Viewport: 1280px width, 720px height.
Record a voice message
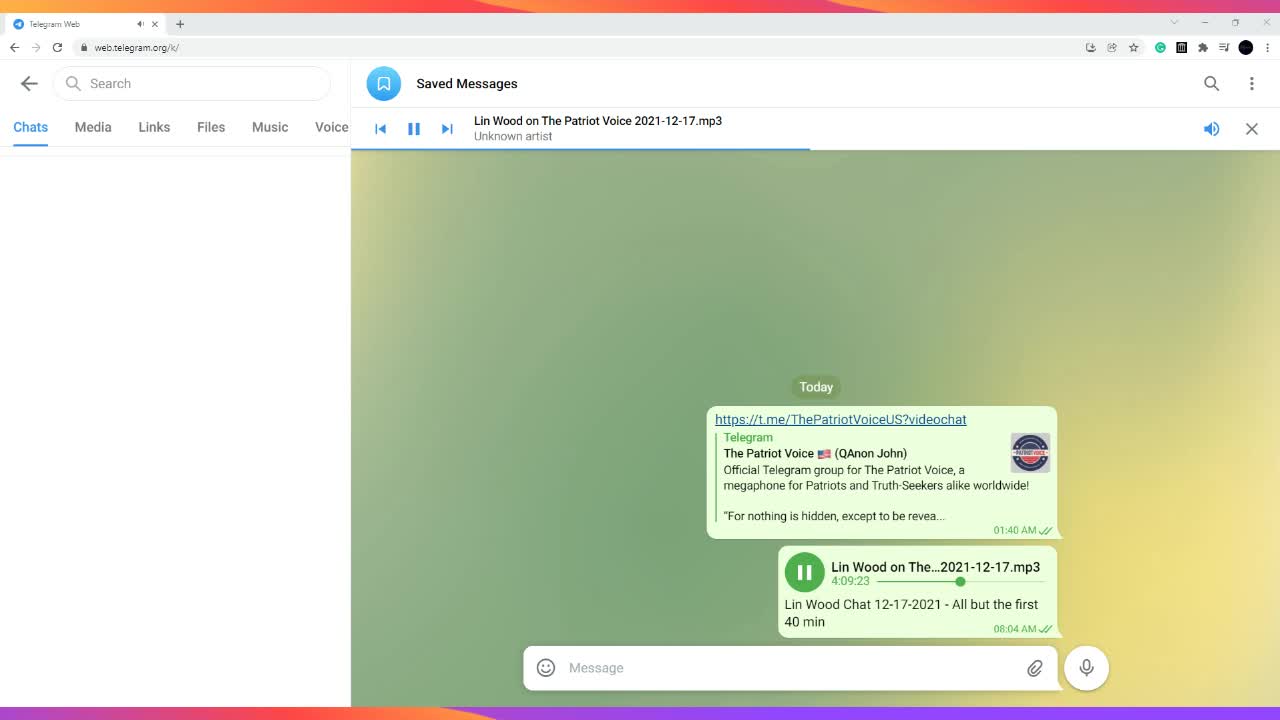(x=1086, y=668)
